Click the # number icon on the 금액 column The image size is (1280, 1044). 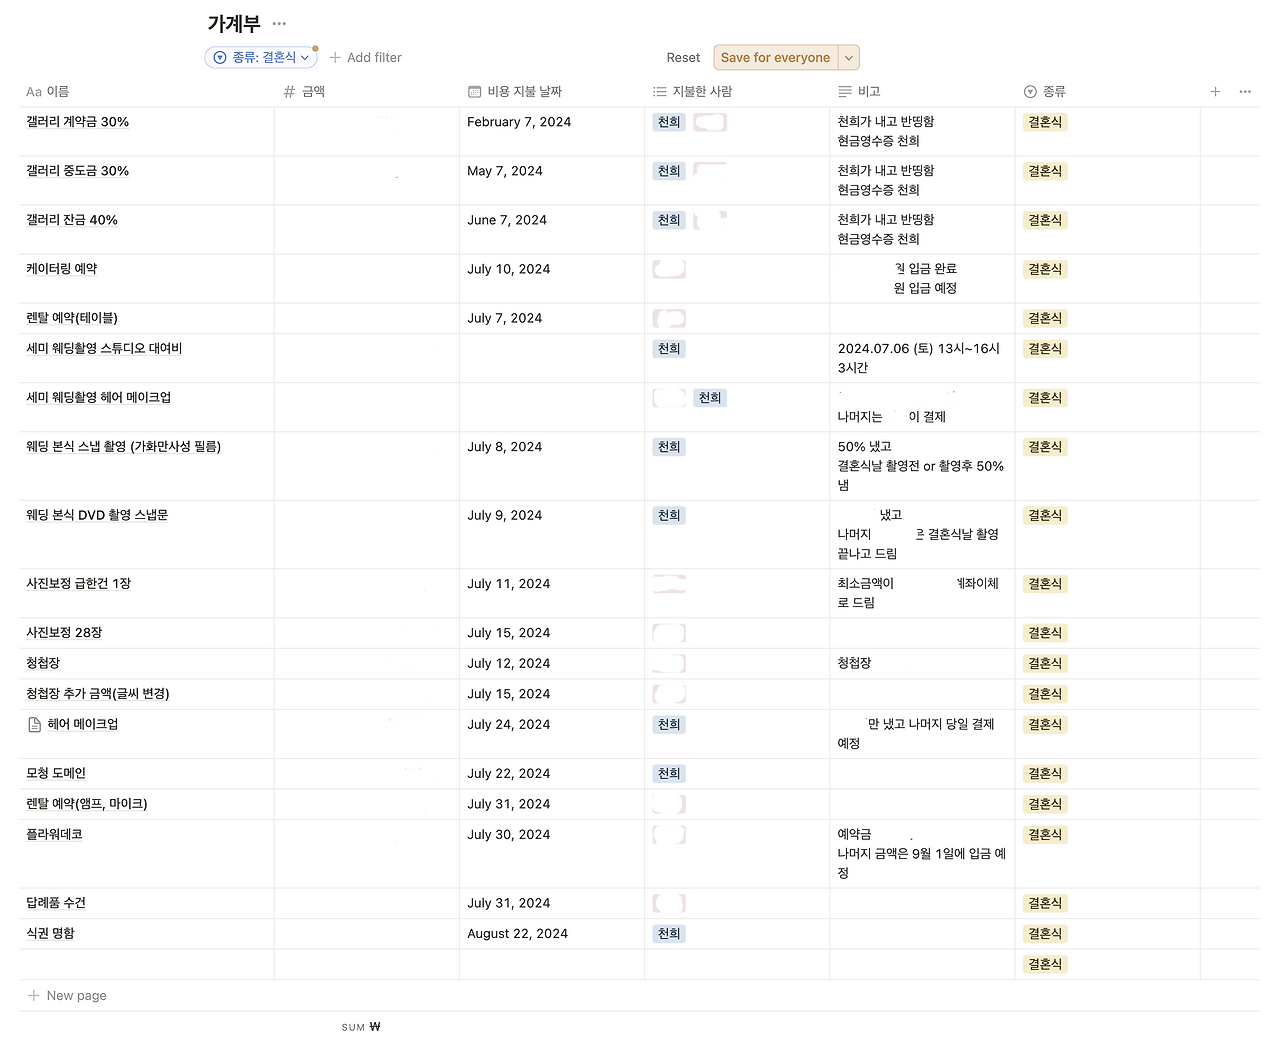287,91
